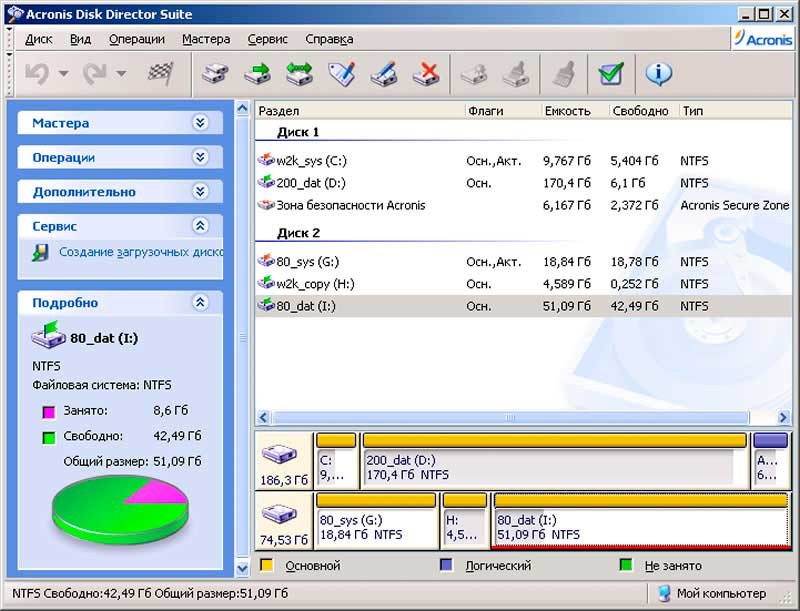
Task: Collapse the Подробно details panel
Action: click(200, 302)
